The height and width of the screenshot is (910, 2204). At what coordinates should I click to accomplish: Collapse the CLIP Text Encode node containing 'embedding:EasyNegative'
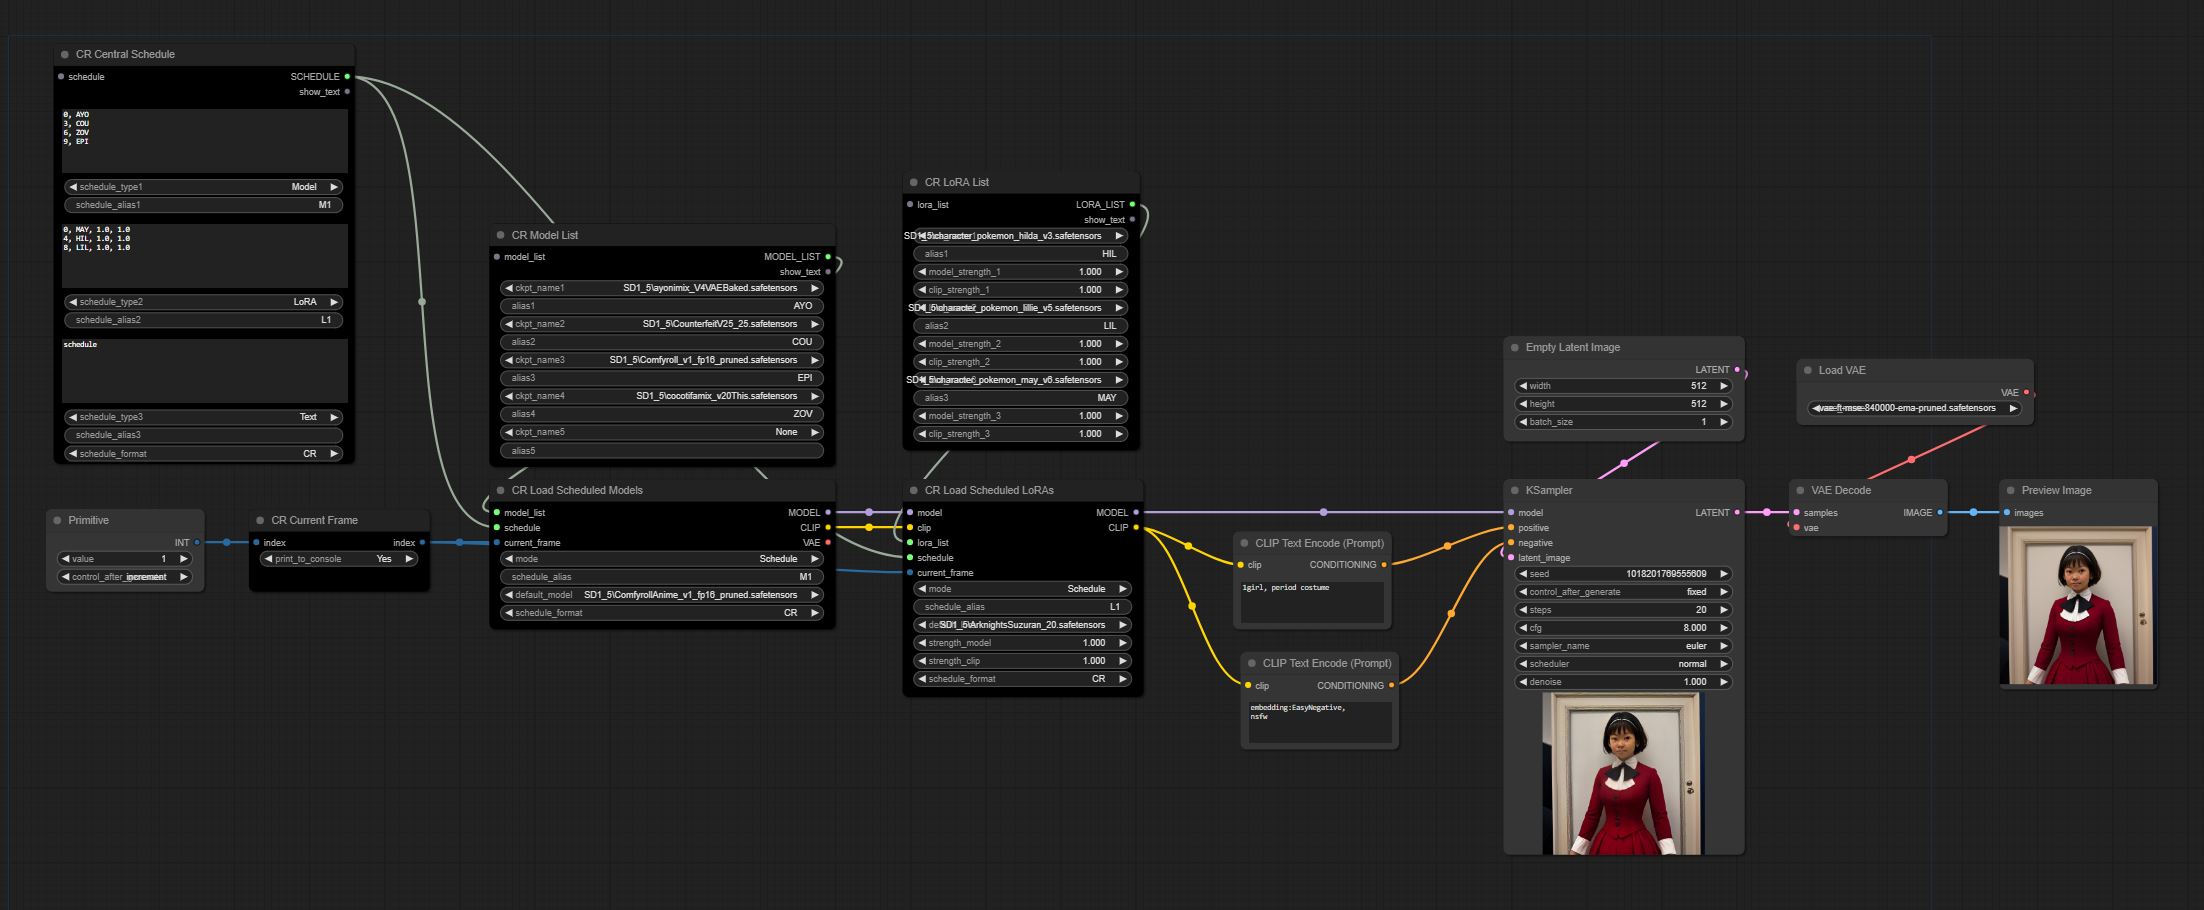coord(1252,664)
